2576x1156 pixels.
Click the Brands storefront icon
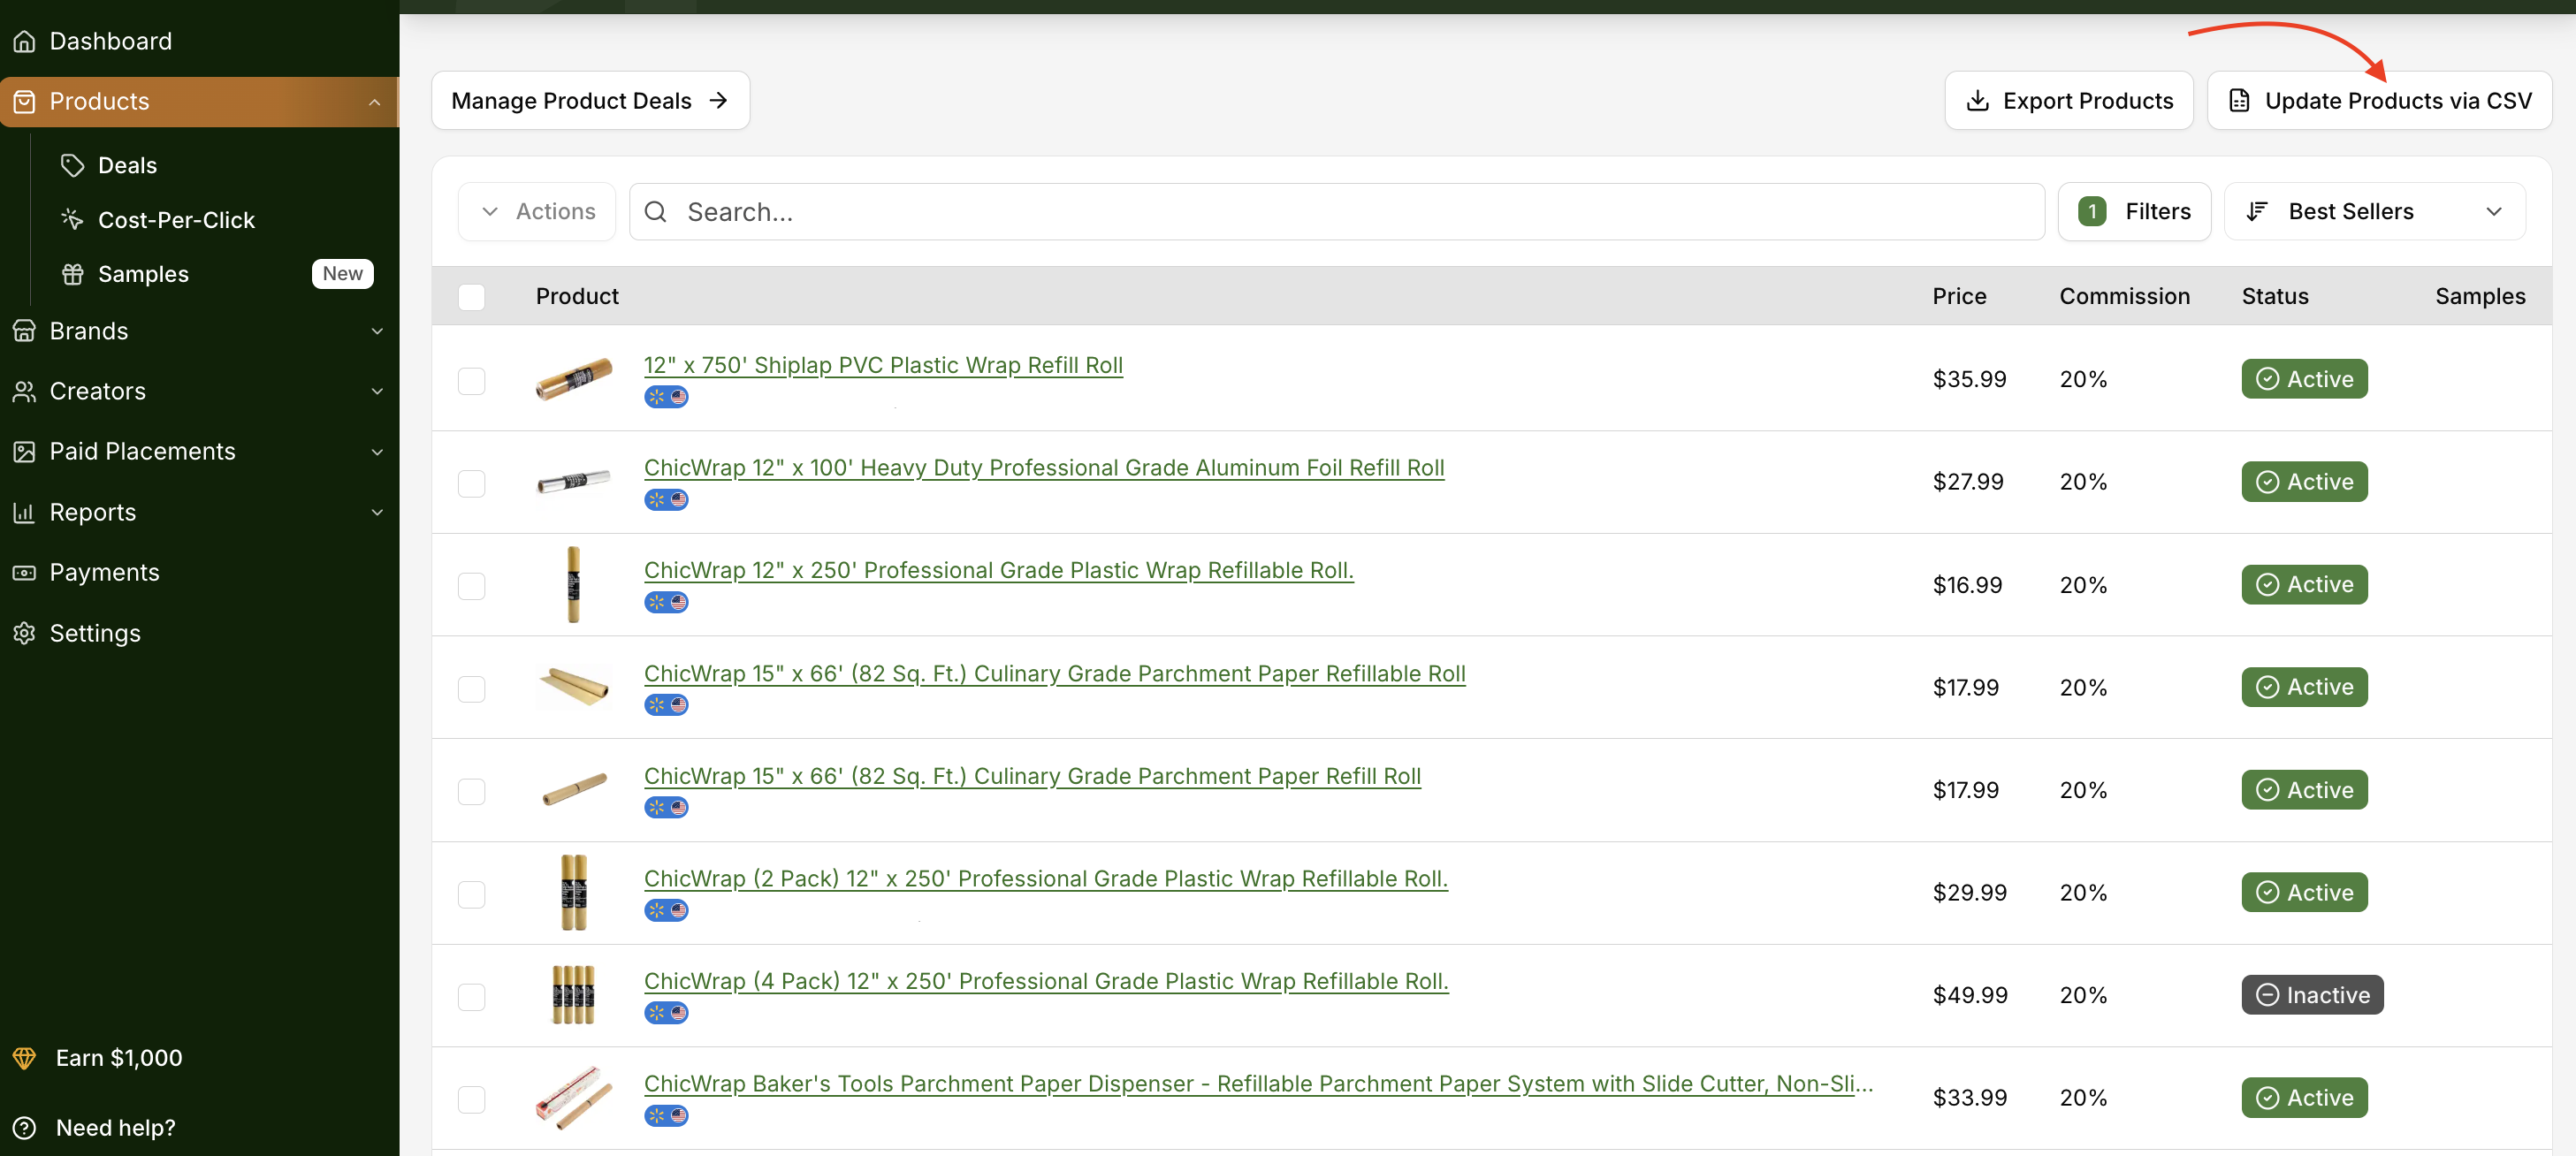(24, 331)
